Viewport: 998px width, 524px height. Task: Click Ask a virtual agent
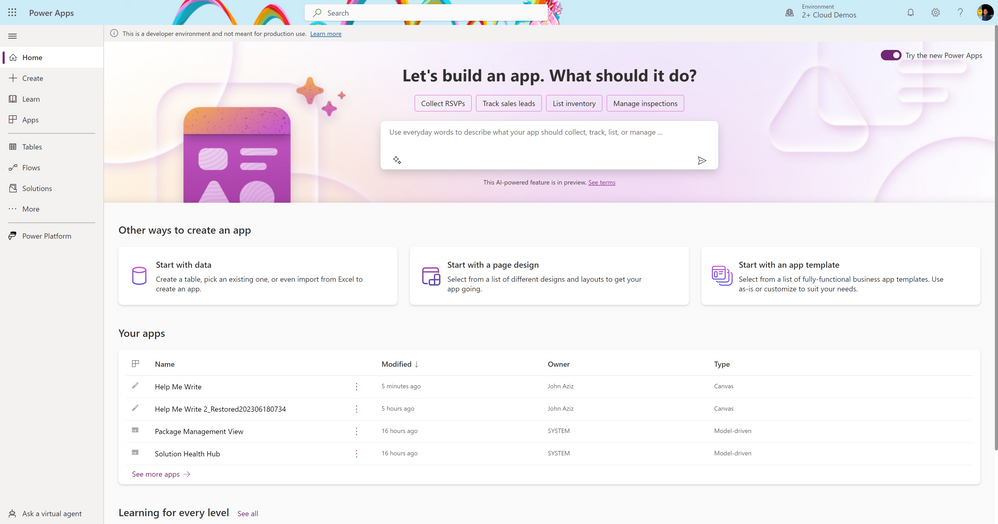tap(52, 513)
